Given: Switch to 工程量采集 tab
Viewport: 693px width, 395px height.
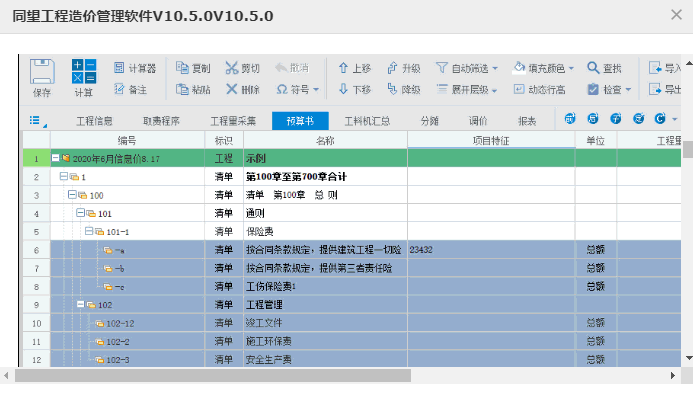Looking at the screenshot, I should pyautogui.click(x=233, y=121).
